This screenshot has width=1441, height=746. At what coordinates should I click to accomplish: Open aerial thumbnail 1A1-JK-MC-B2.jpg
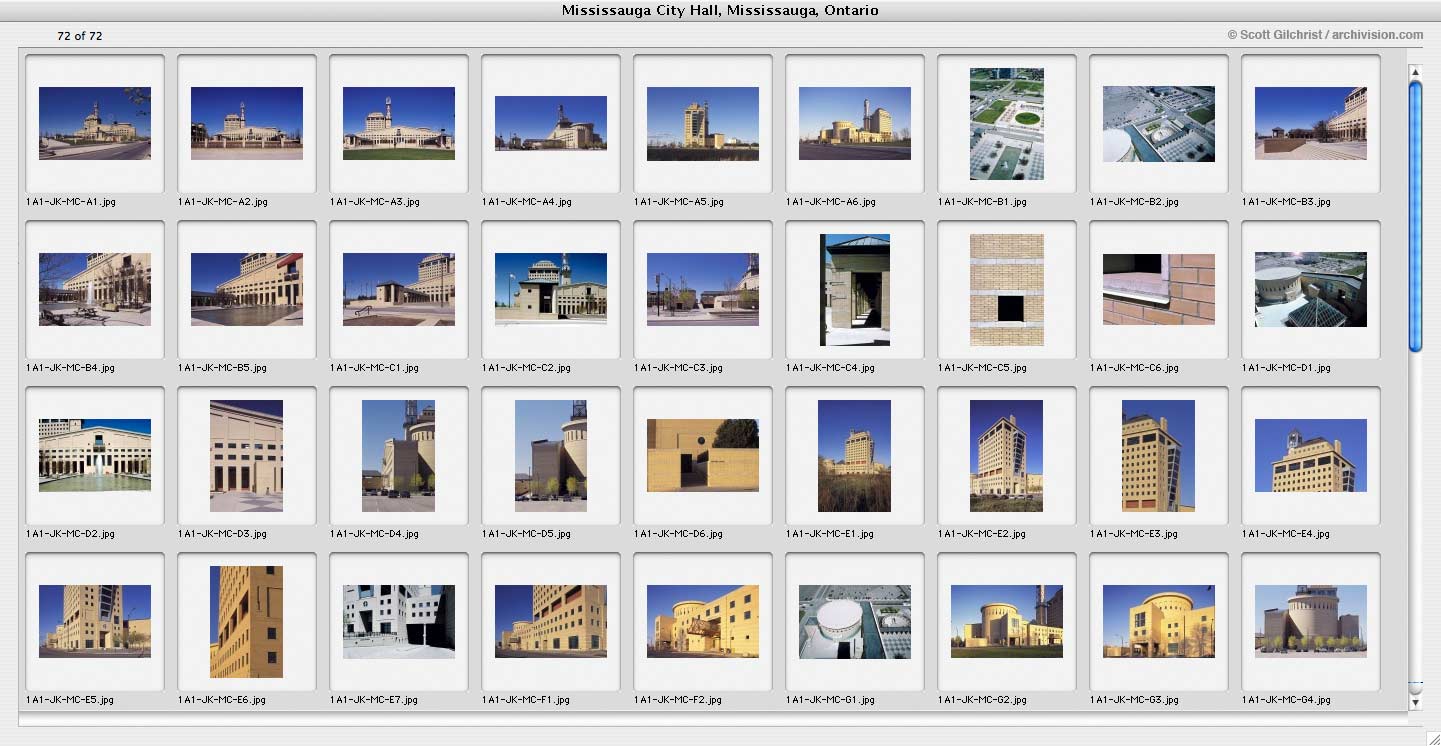point(1159,123)
